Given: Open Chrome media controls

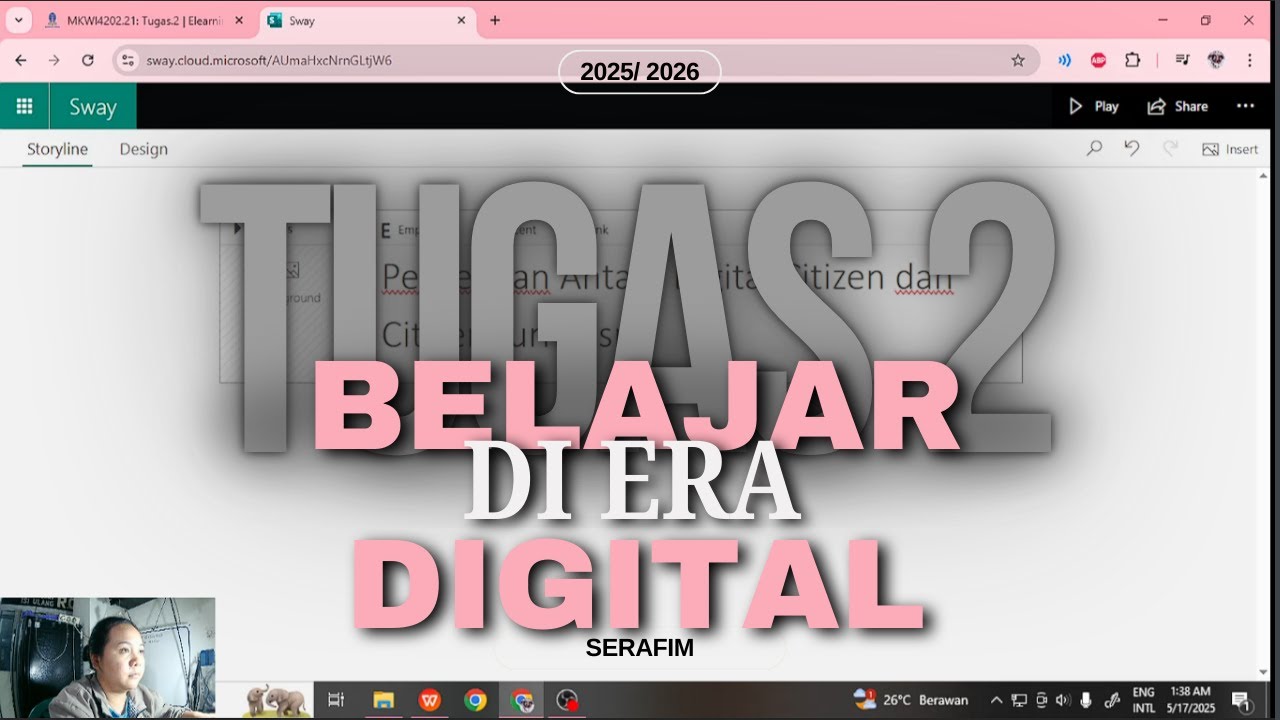Looking at the screenshot, I should (x=1182, y=60).
